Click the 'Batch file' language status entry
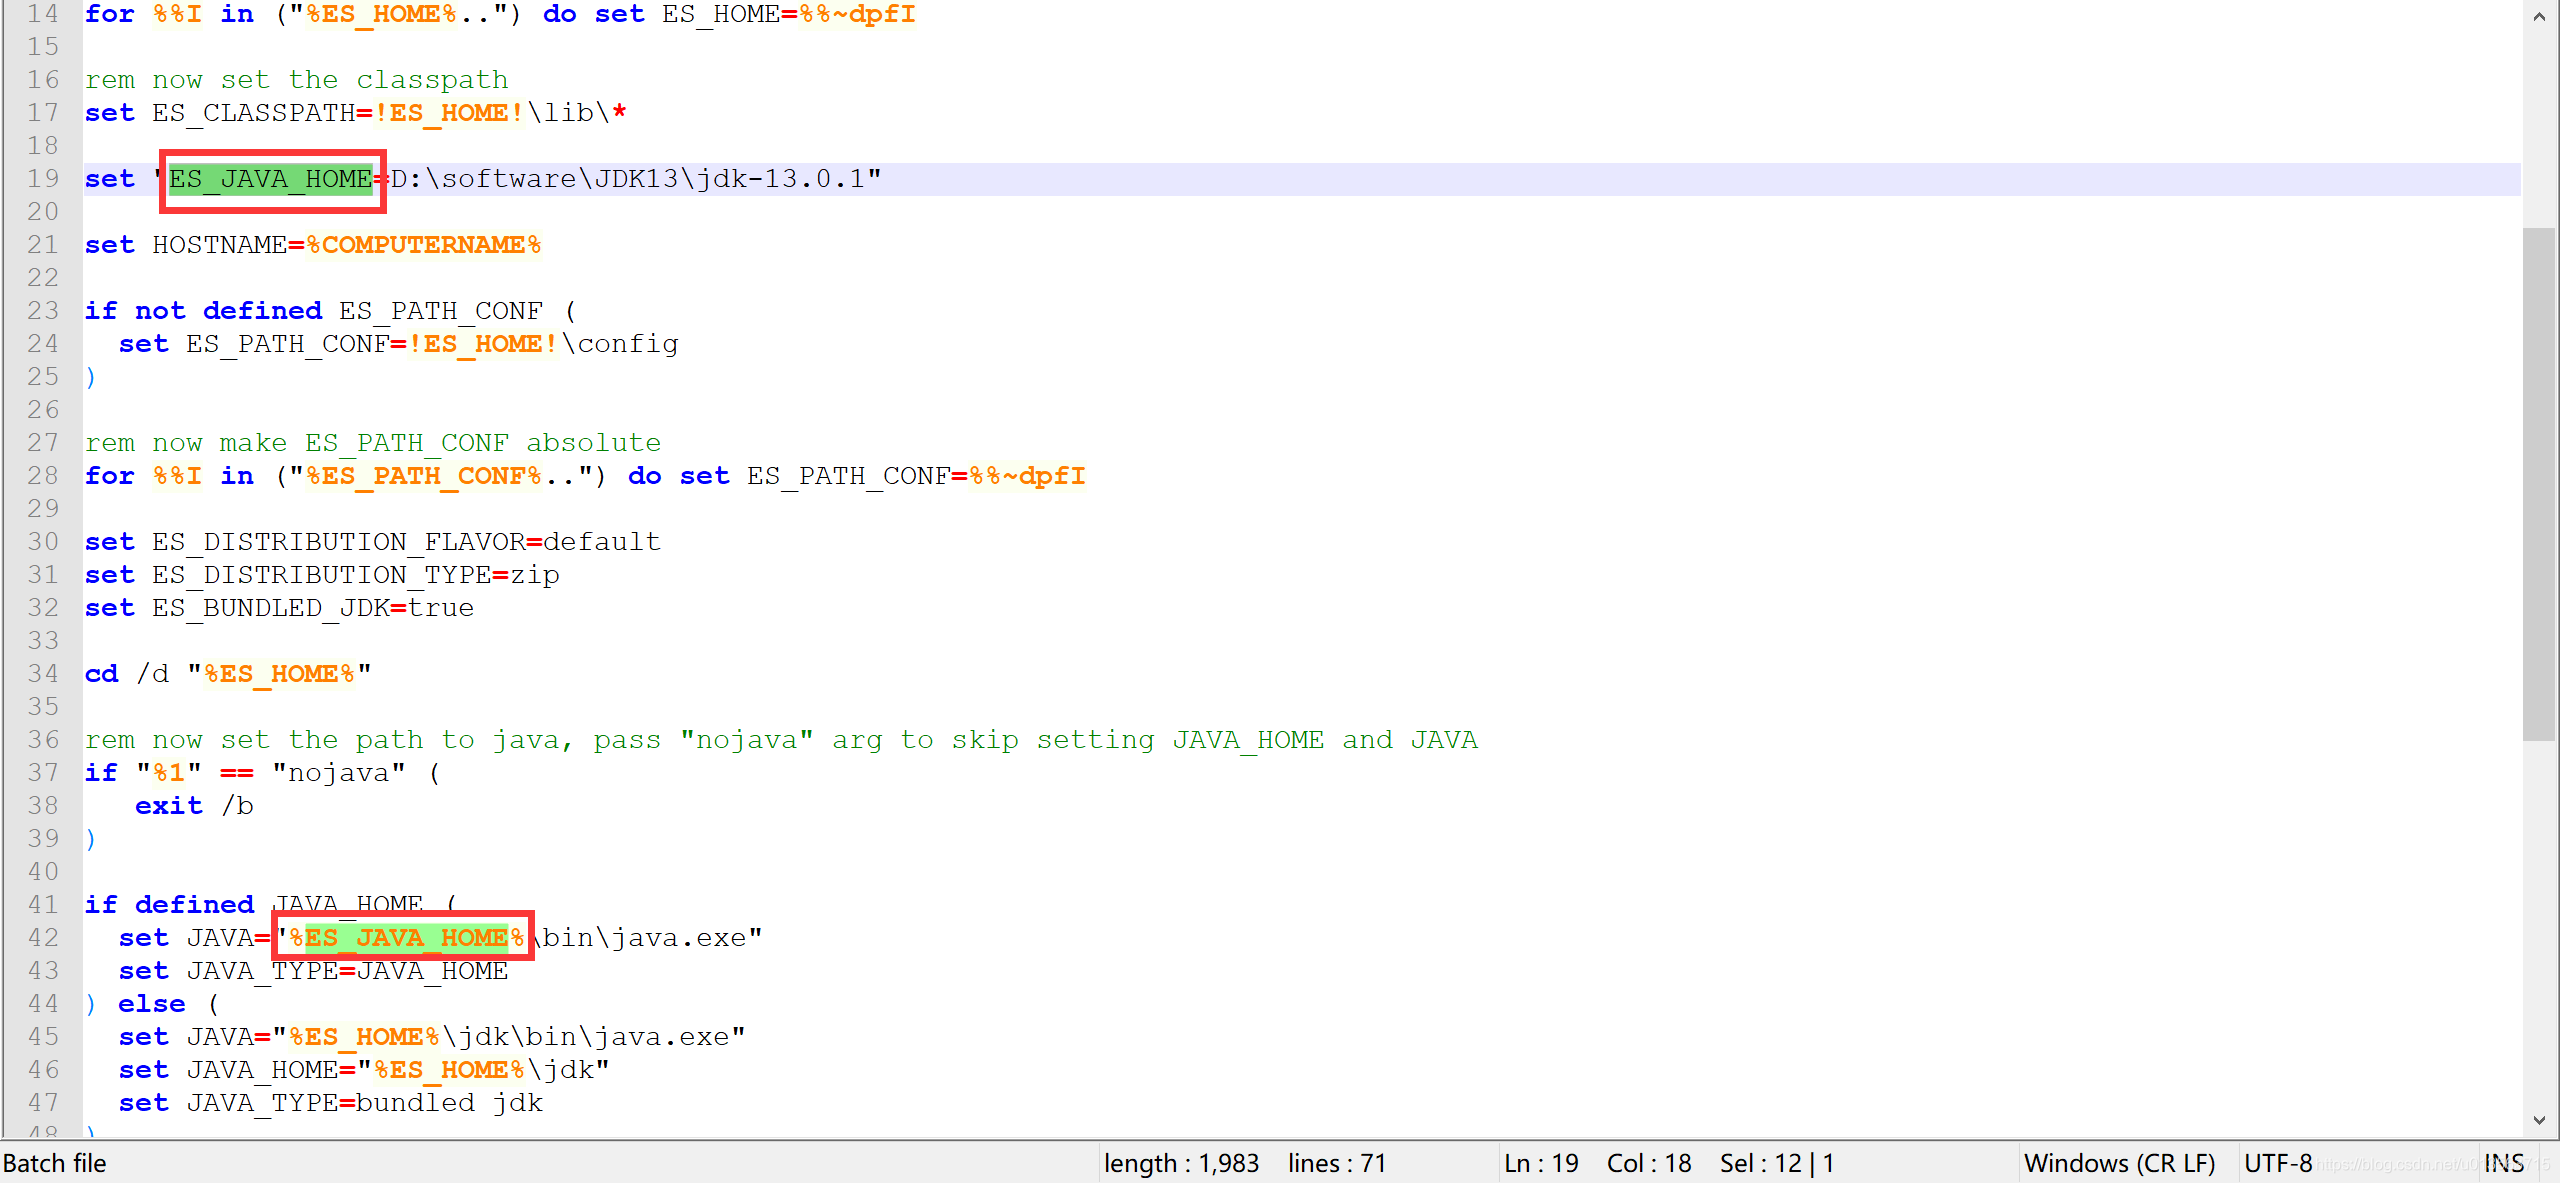2560x1183 pixels. (x=55, y=1163)
